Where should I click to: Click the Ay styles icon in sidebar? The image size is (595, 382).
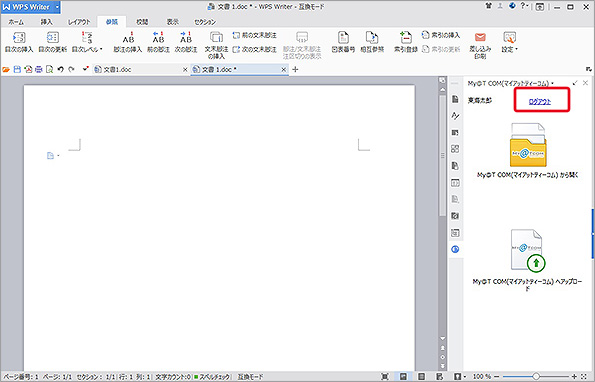click(x=455, y=116)
